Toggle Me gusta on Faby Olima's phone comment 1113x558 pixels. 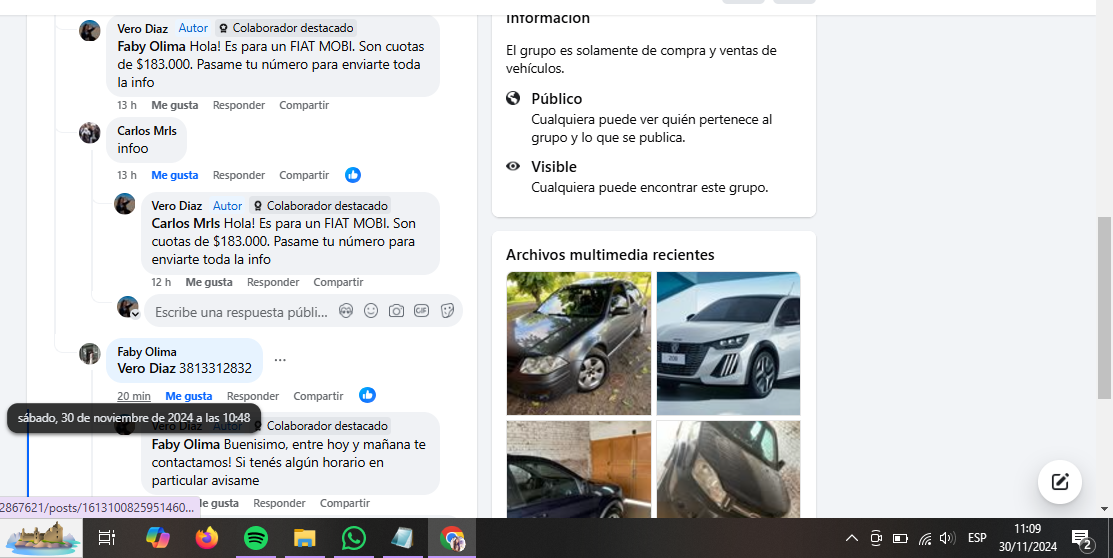tap(189, 396)
